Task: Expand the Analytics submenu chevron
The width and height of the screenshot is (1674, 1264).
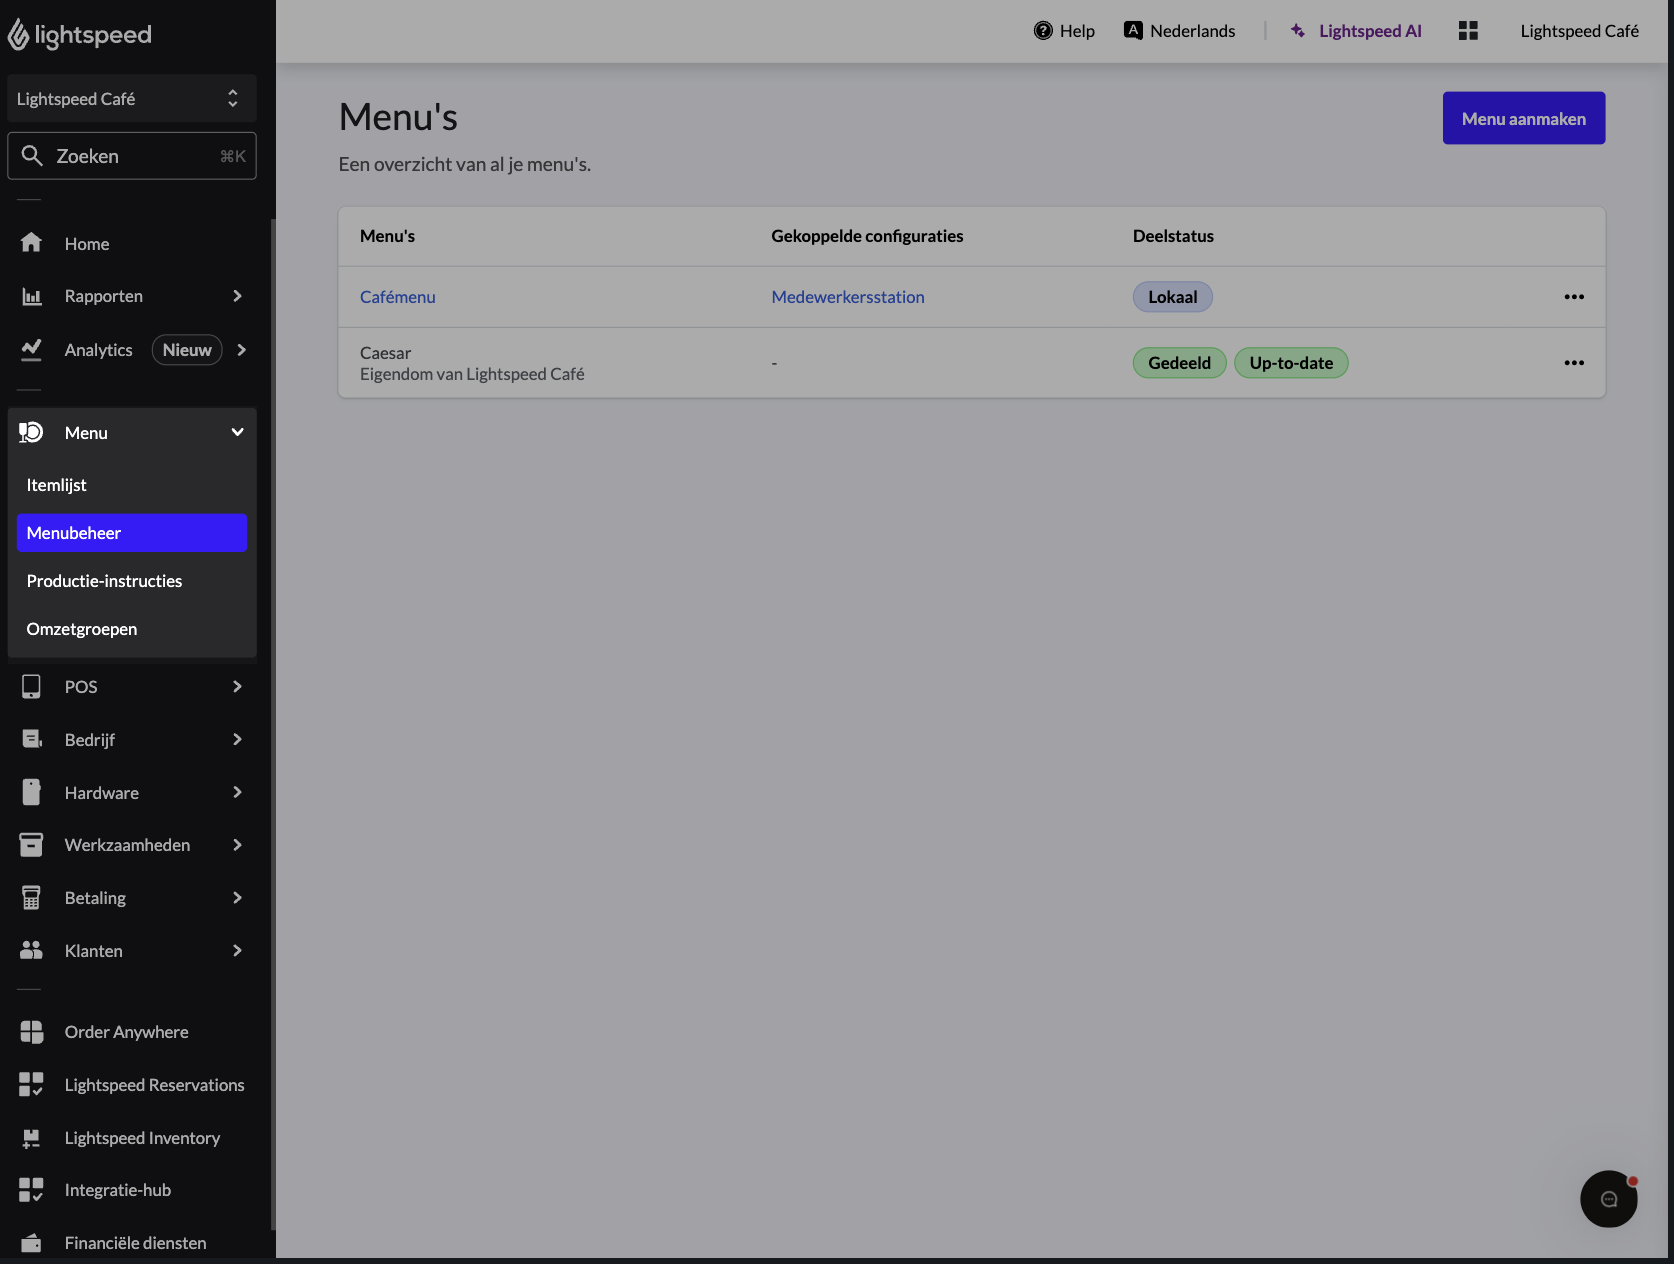Action: click(241, 350)
